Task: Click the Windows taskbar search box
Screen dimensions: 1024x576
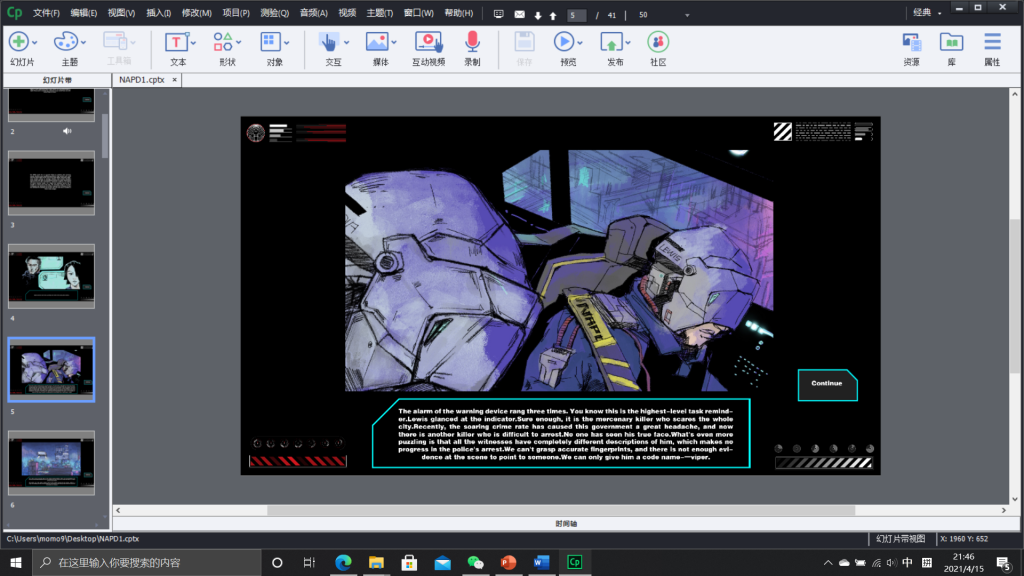Action: click(x=147, y=562)
